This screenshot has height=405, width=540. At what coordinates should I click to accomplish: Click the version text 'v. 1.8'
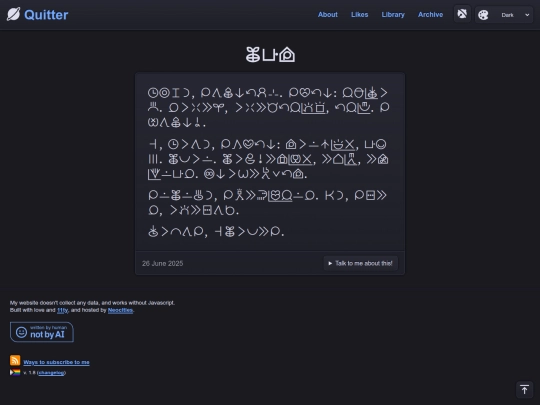[29, 373]
